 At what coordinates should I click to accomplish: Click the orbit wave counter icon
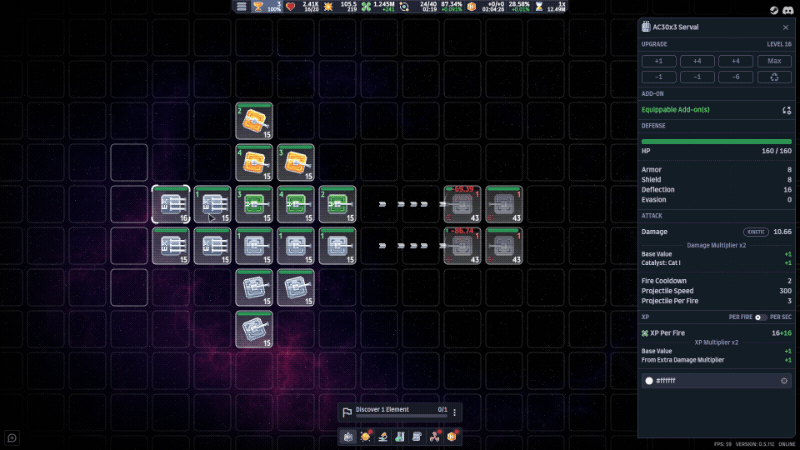click(x=404, y=7)
